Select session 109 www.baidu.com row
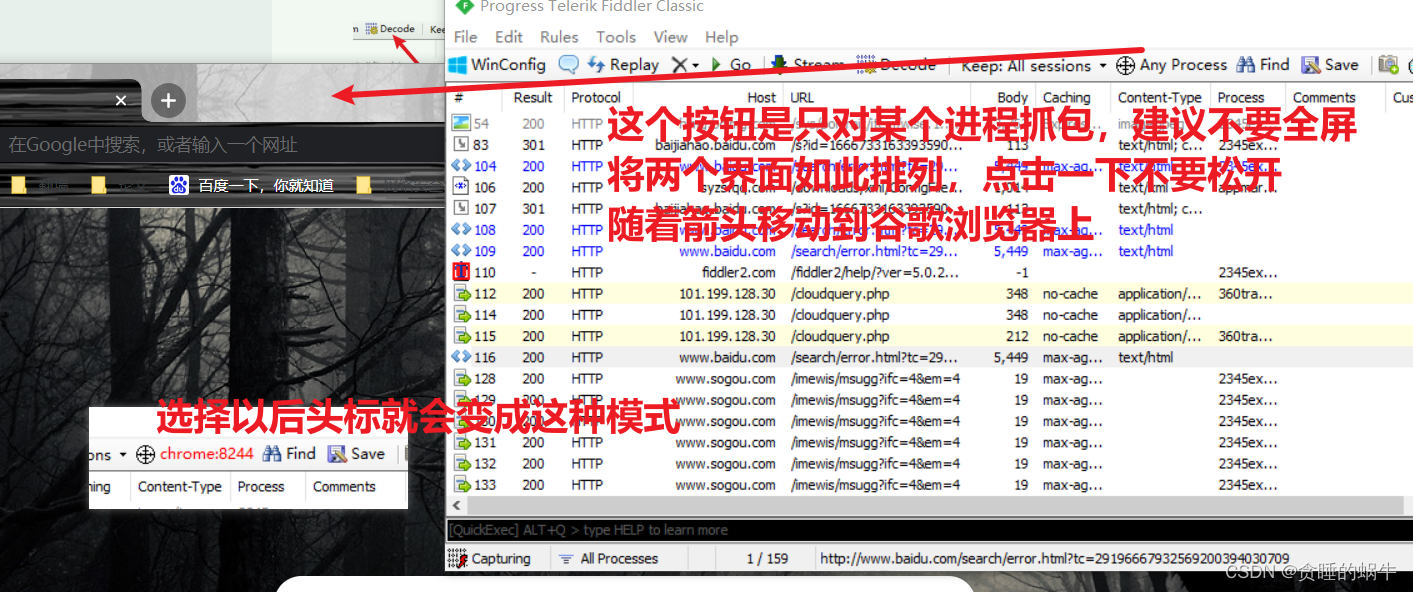The image size is (1413, 592). (930, 251)
